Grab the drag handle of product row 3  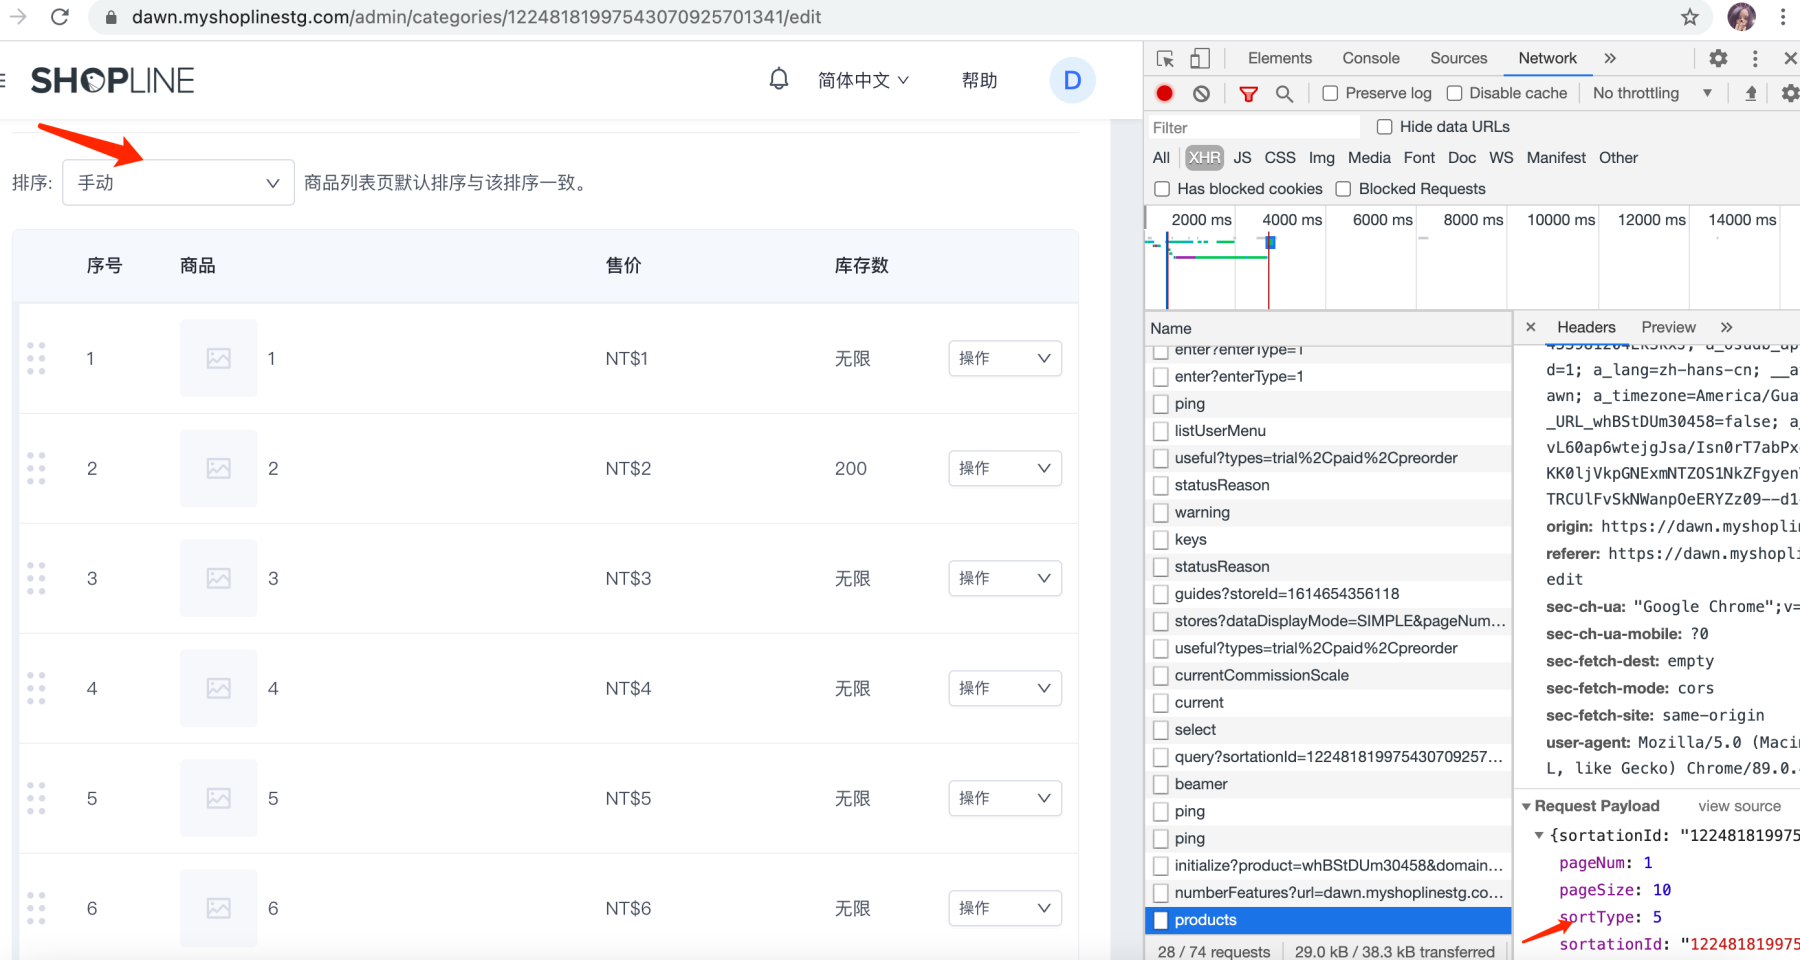(x=36, y=578)
